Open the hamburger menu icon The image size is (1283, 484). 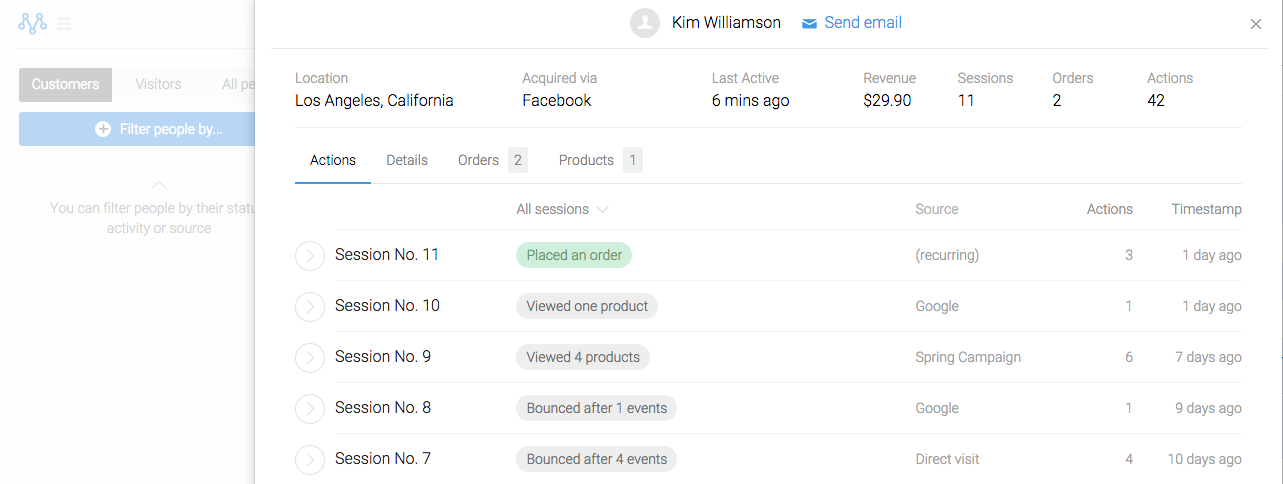click(64, 23)
